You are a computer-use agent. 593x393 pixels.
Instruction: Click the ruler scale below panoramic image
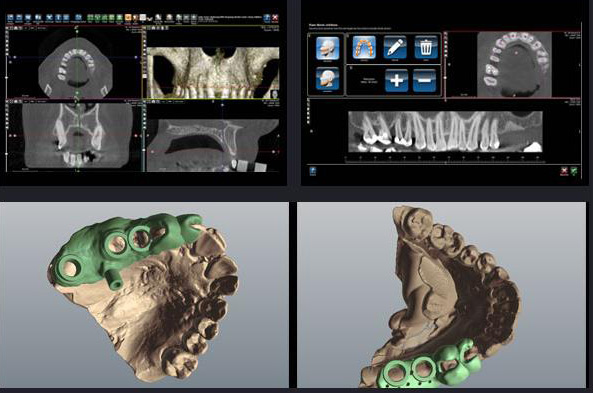(x=445, y=158)
